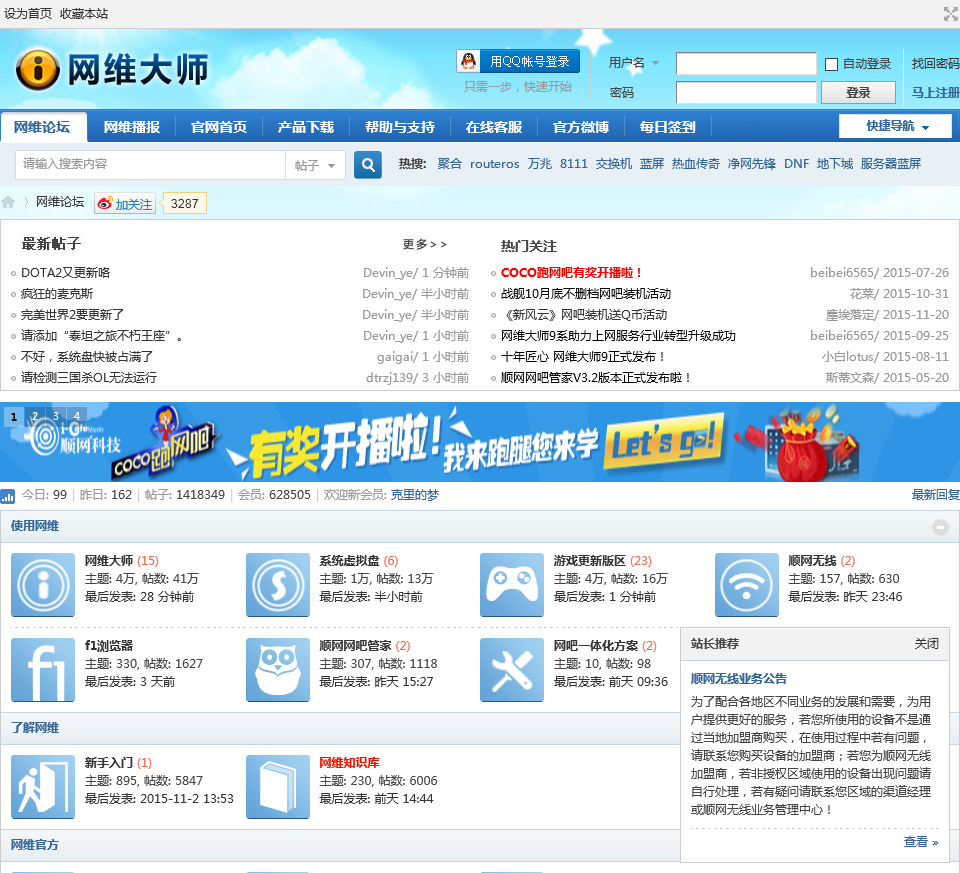Open the 帖子 search type dropdown
Image resolution: width=960 pixels, height=873 pixels.
315,165
